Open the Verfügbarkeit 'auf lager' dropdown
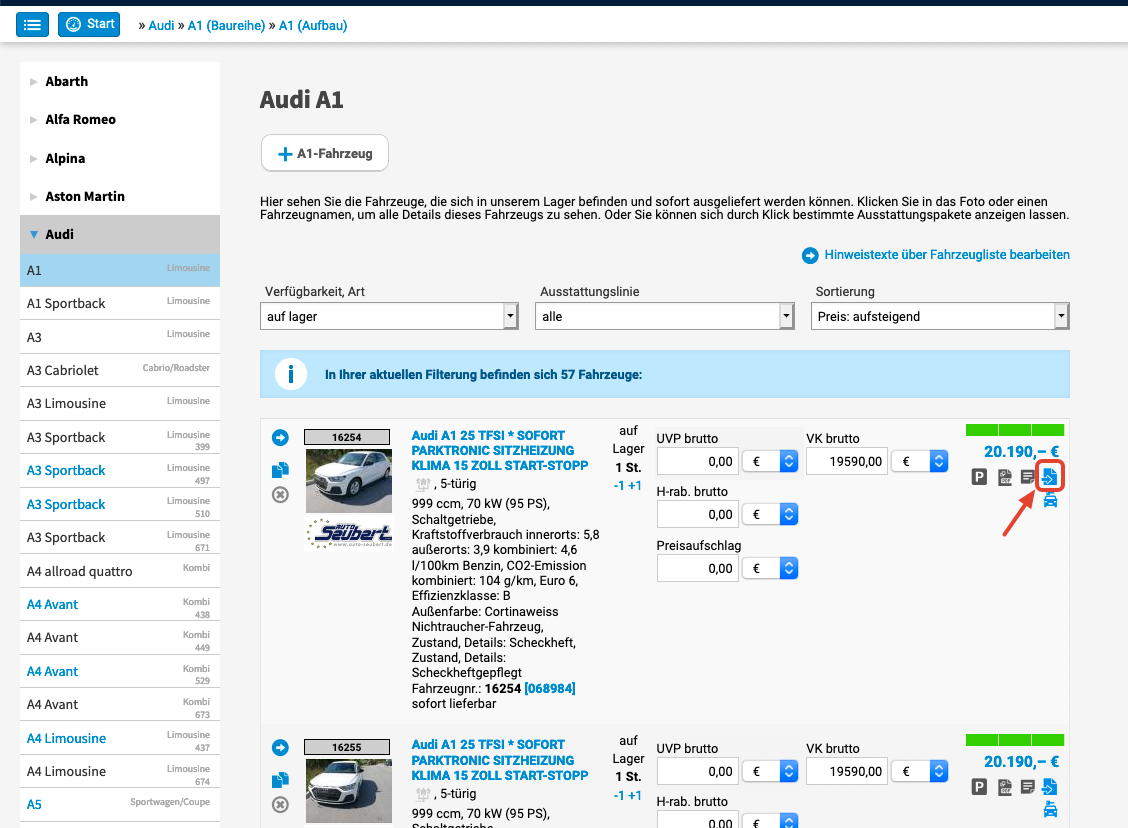The image size is (1128, 828). [x=389, y=316]
